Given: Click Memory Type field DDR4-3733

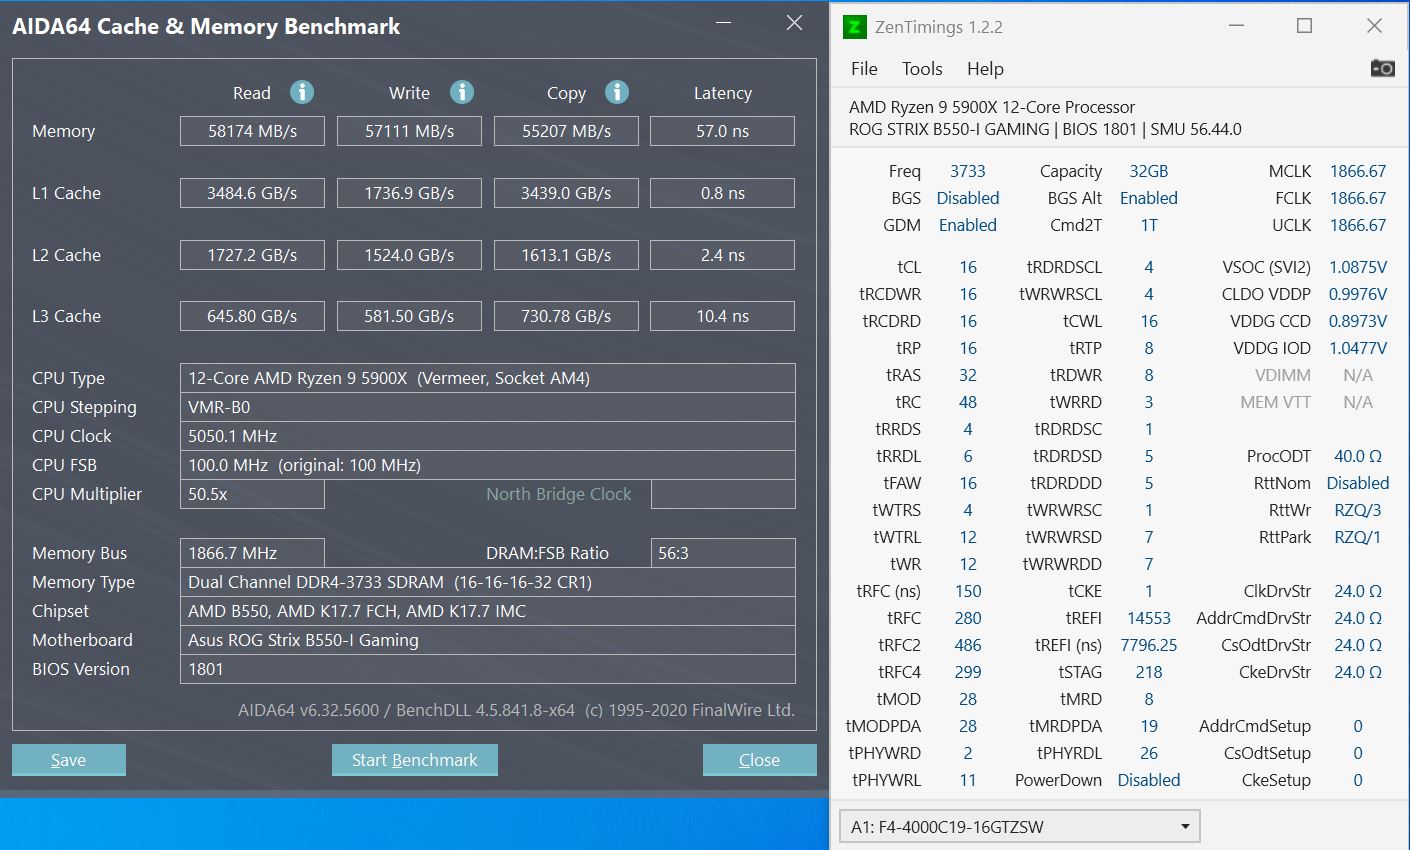Looking at the screenshot, I should (x=488, y=582).
